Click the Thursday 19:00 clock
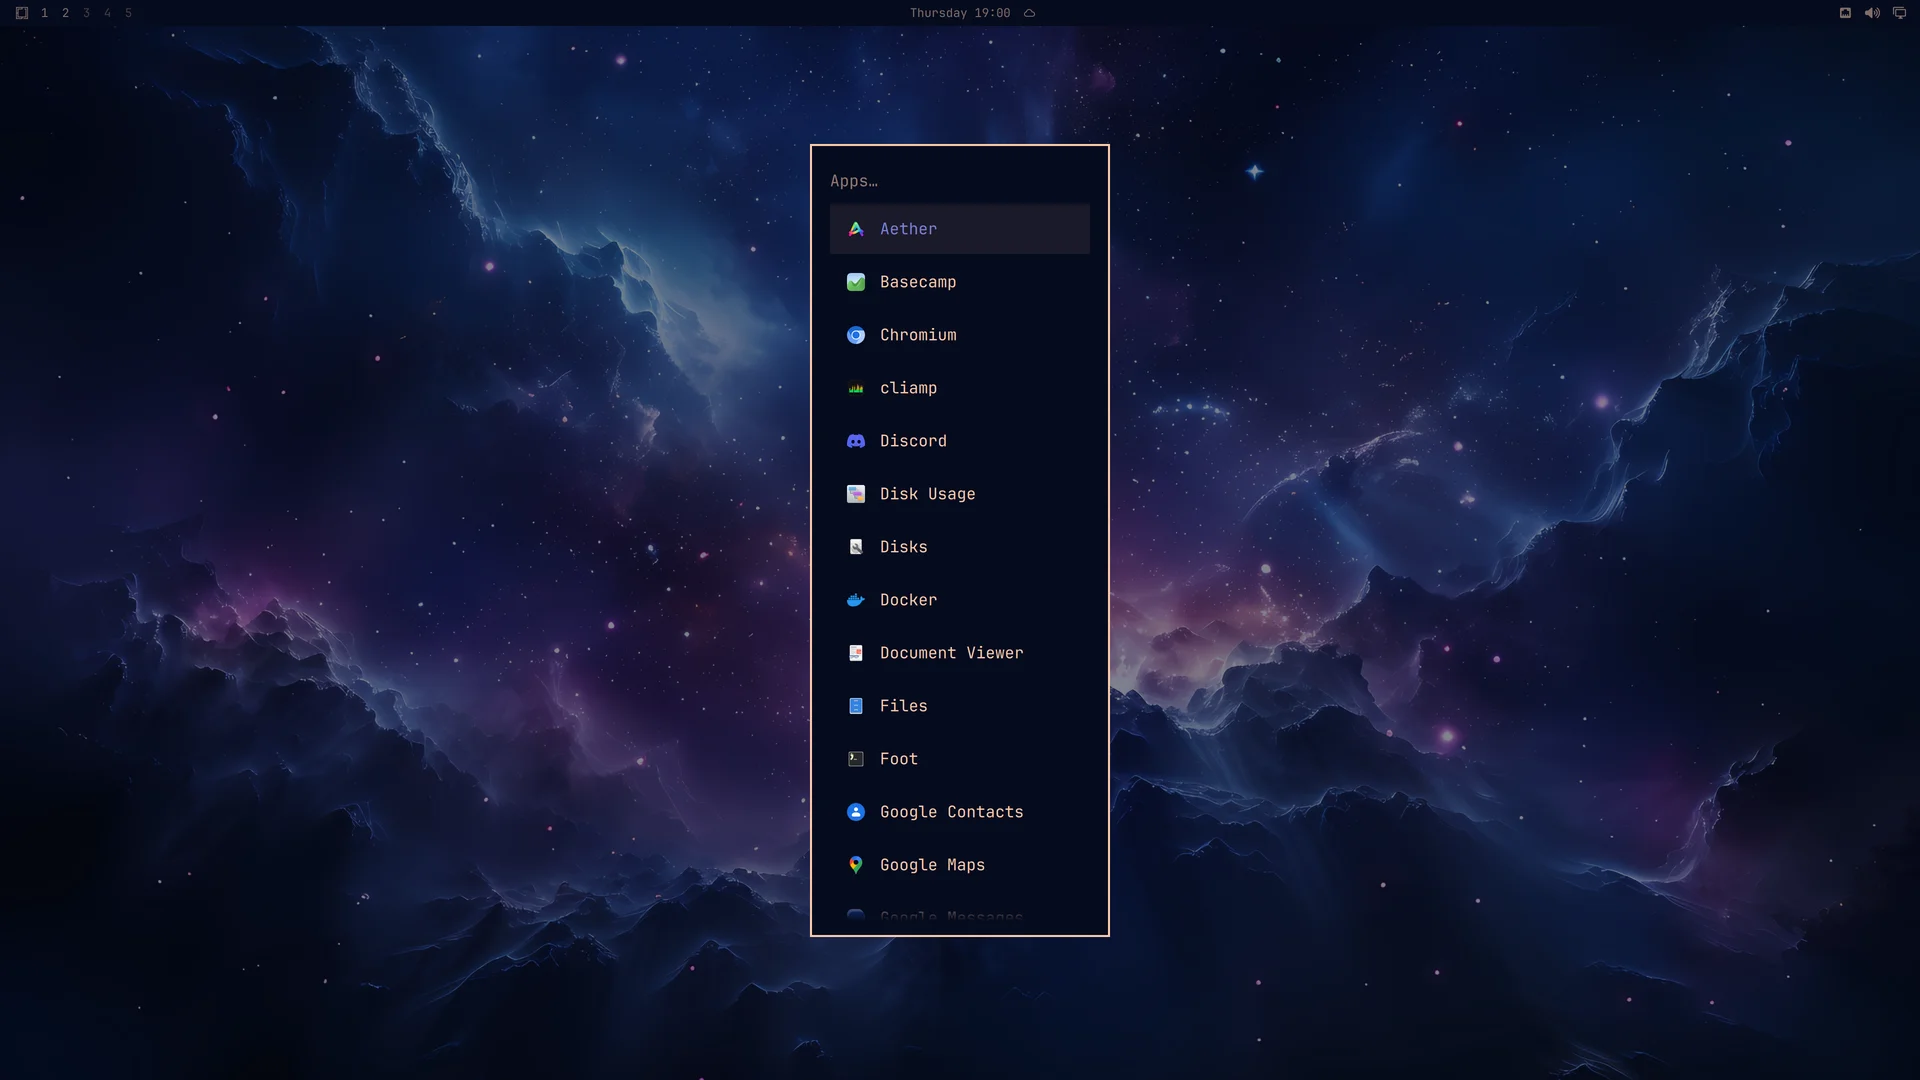This screenshot has width=1920, height=1080. tap(960, 13)
